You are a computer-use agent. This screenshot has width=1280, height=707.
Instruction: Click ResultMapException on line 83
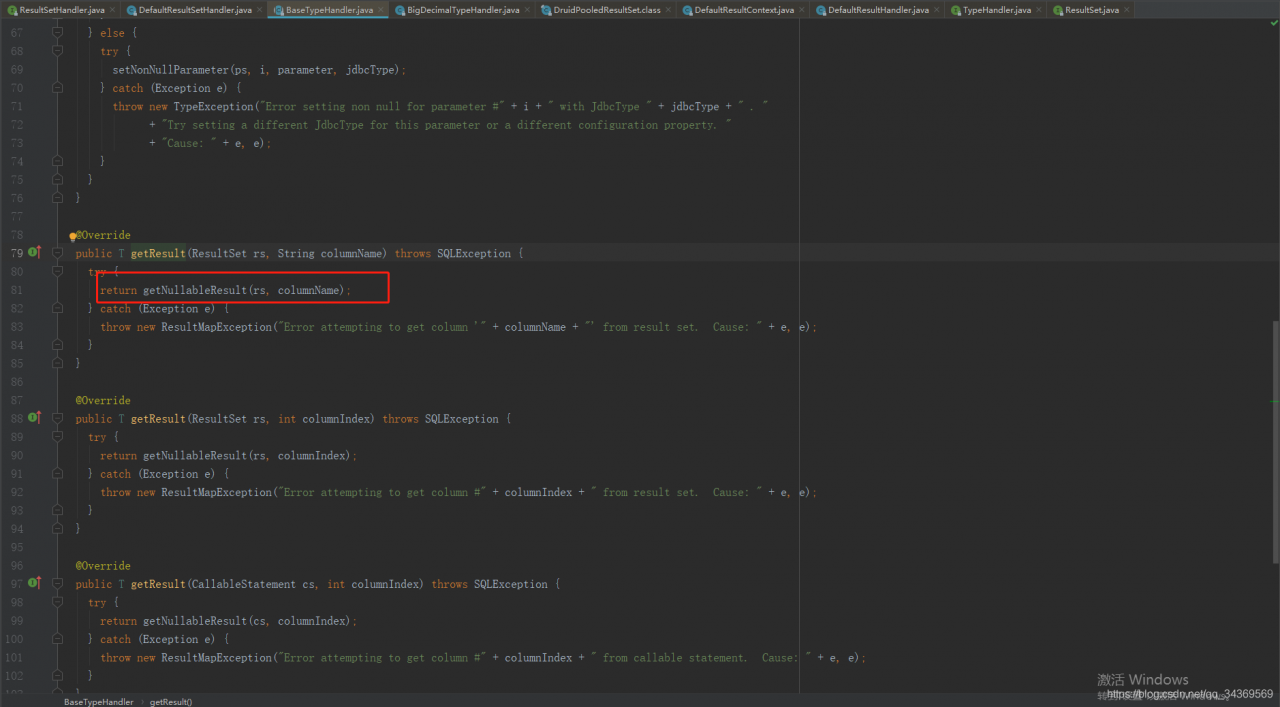point(217,327)
